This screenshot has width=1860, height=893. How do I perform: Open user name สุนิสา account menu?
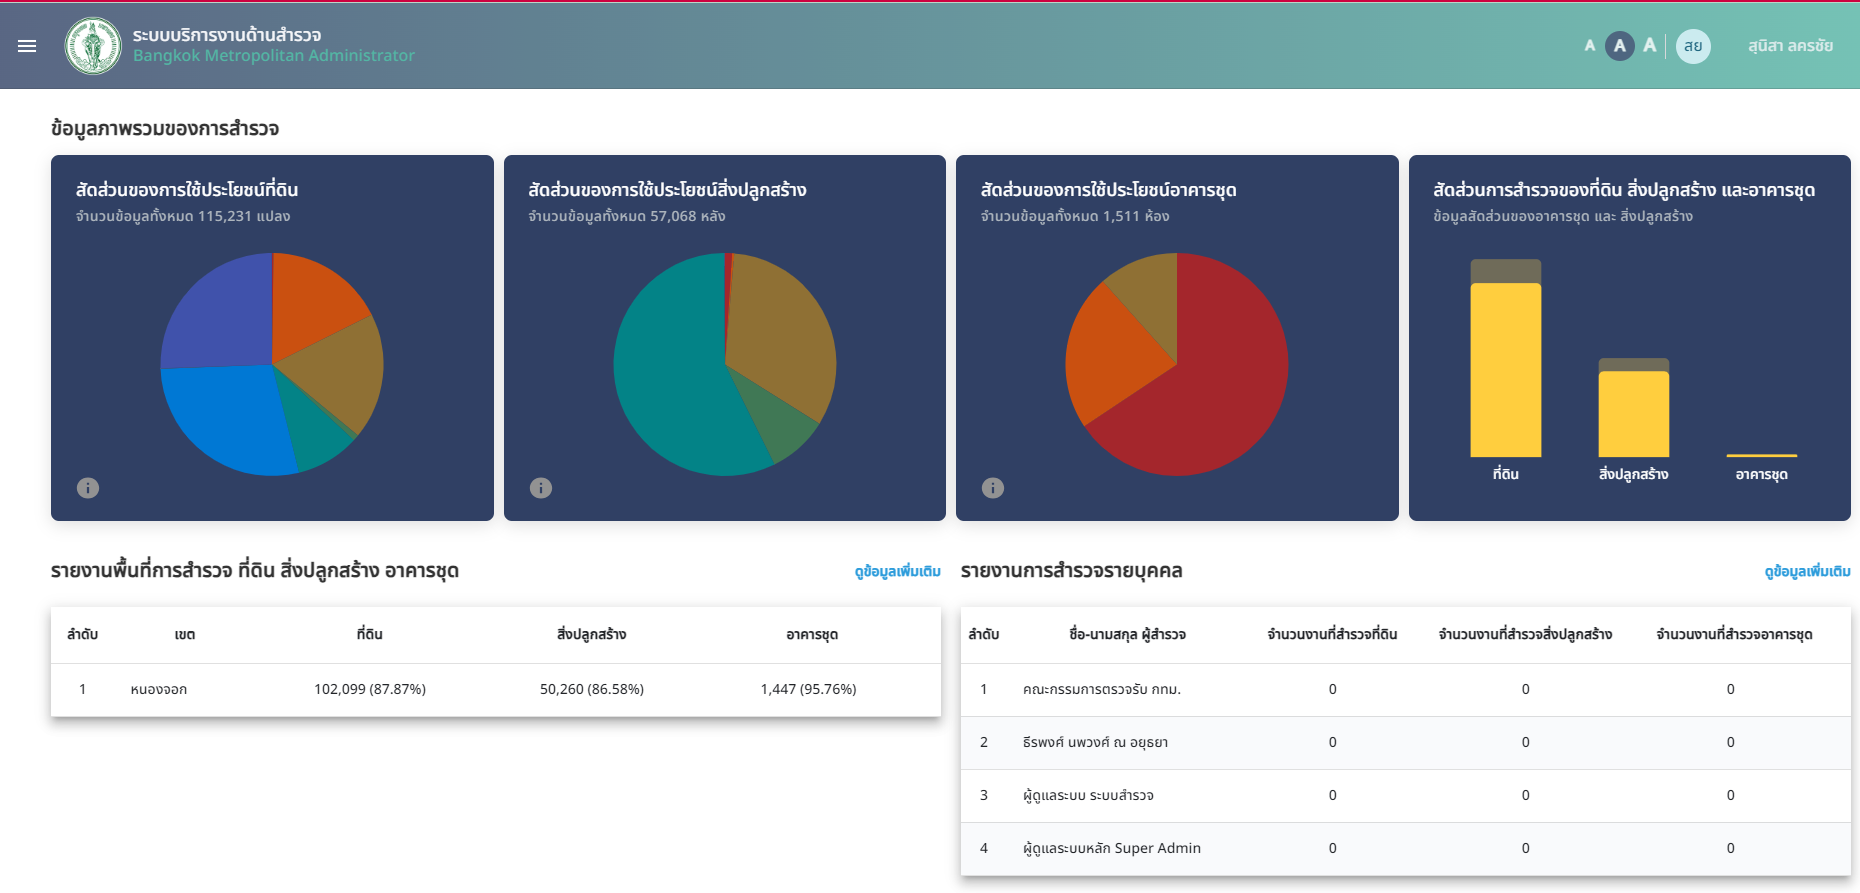click(x=1790, y=46)
